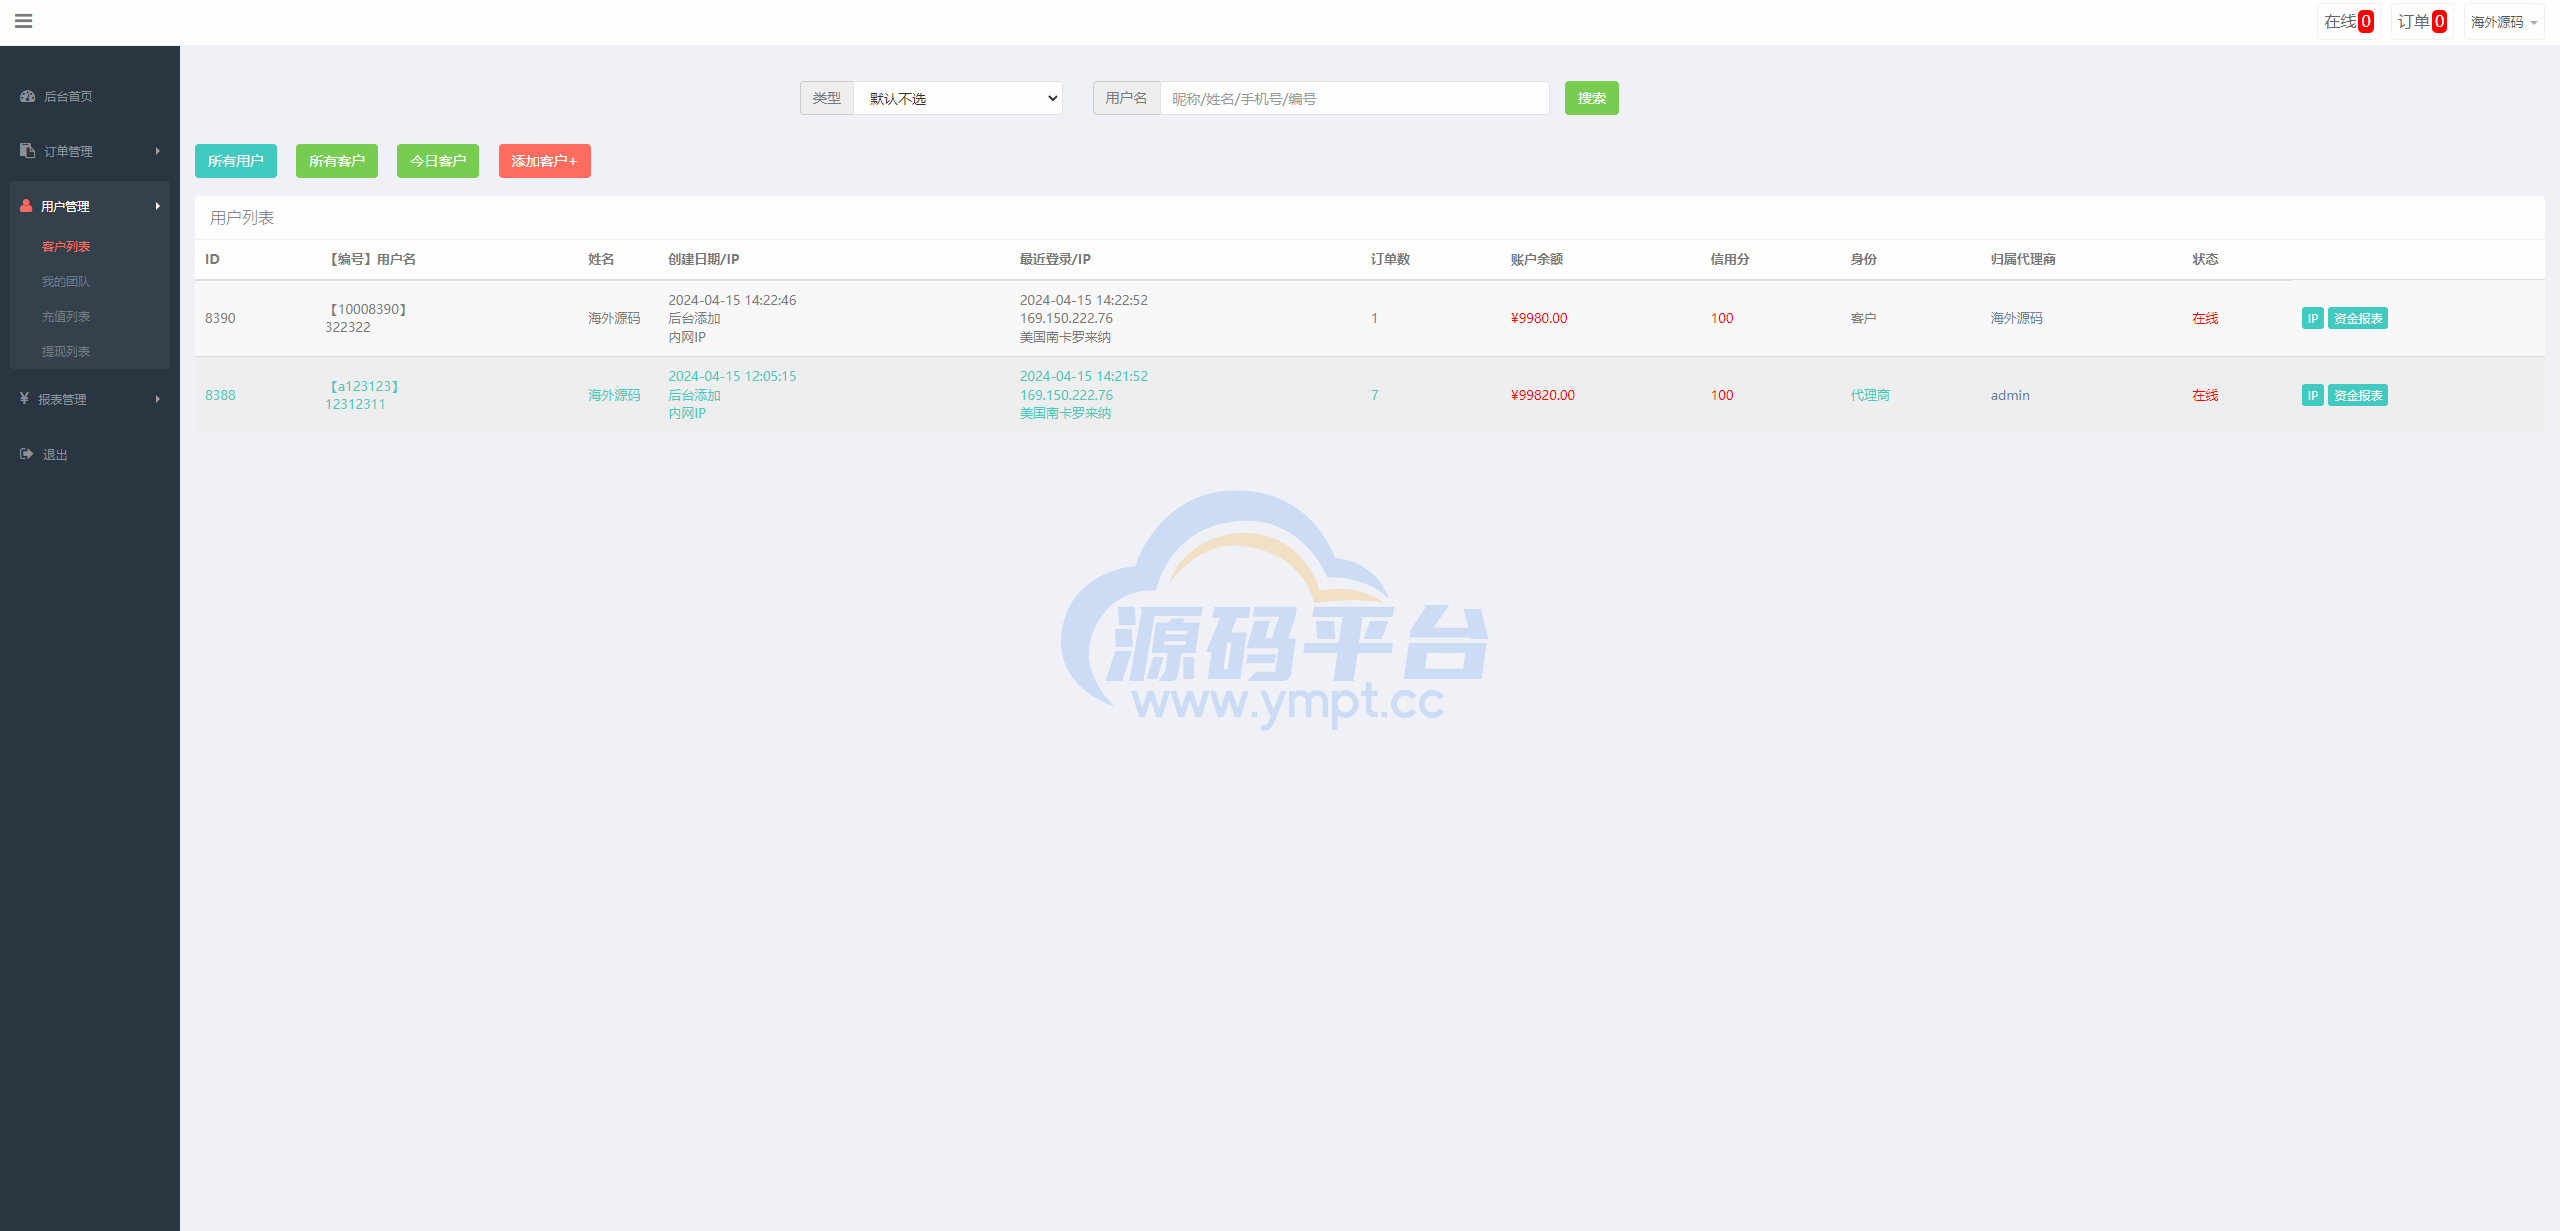This screenshot has width=2560, height=1231.
Task: Click the creation date 2024-04-15 12:05:15
Action: (732, 376)
